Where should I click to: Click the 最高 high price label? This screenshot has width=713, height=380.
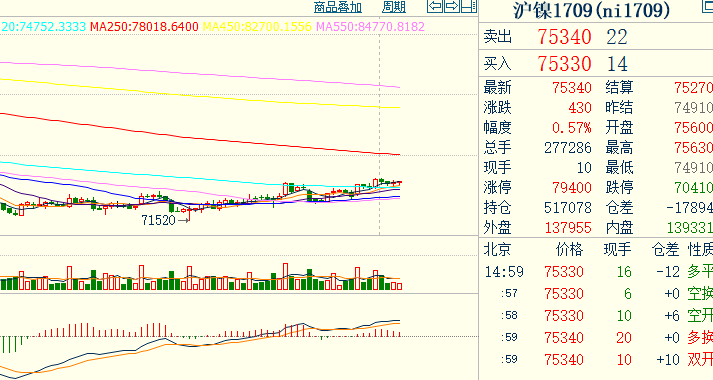point(619,148)
